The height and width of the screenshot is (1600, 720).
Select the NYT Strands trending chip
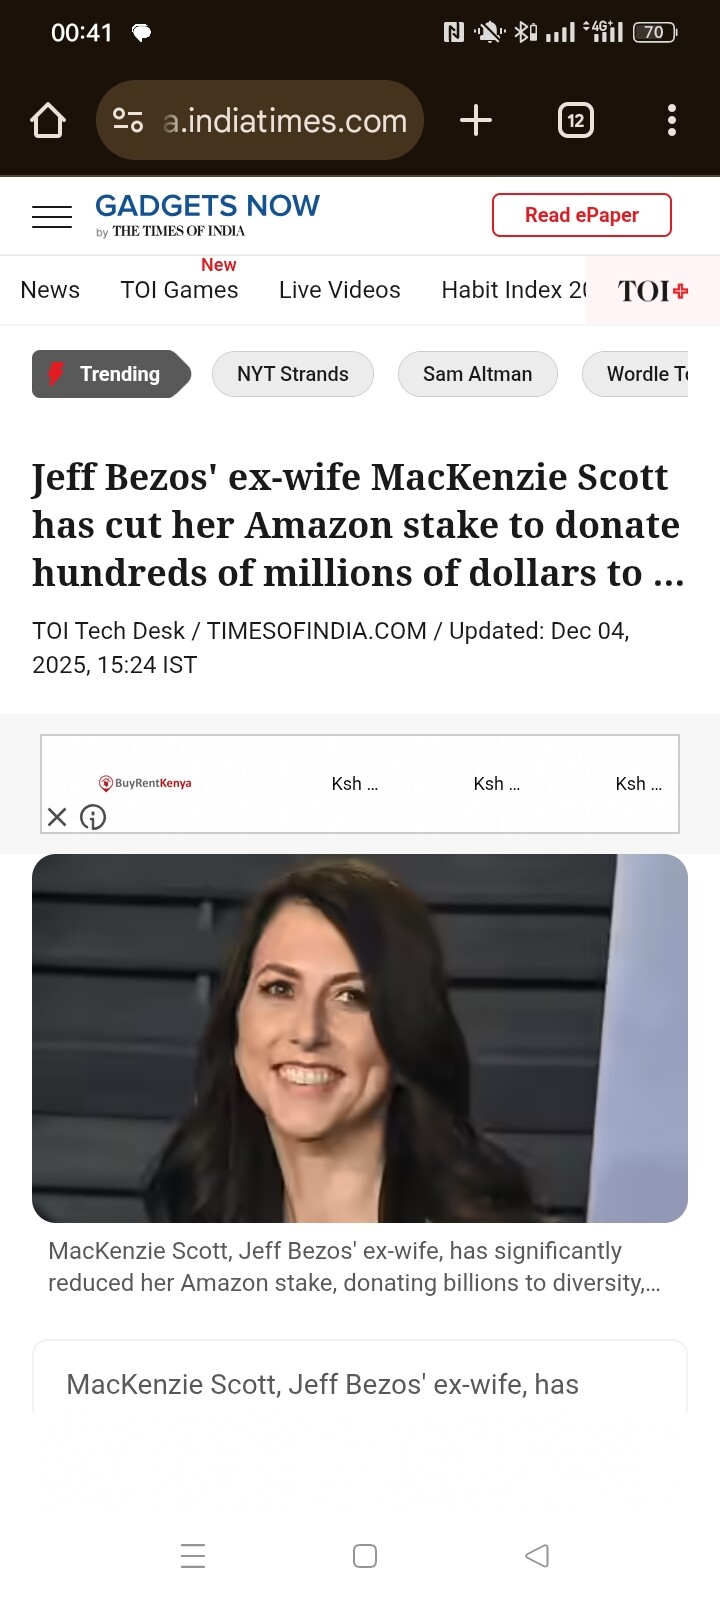(x=293, y=374)
